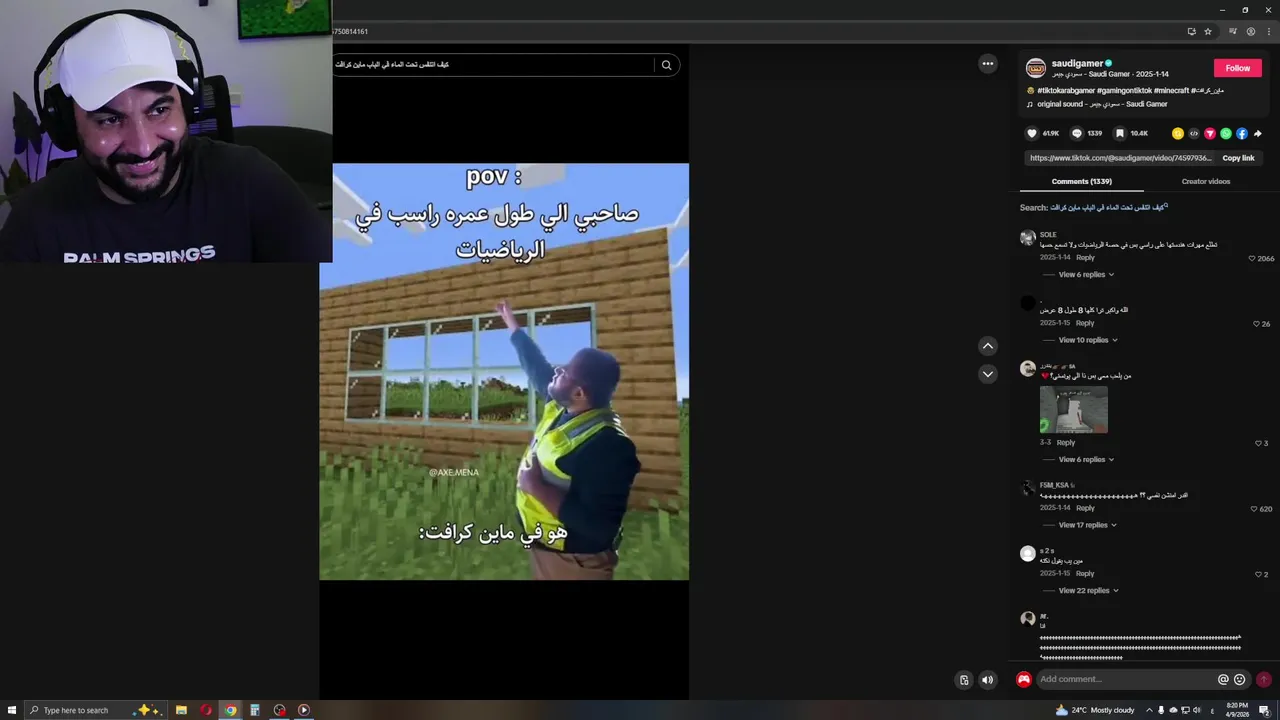Expand View 6 replies under SOLE's comment
This screenshot has width=1280, height=720.
1086,274
